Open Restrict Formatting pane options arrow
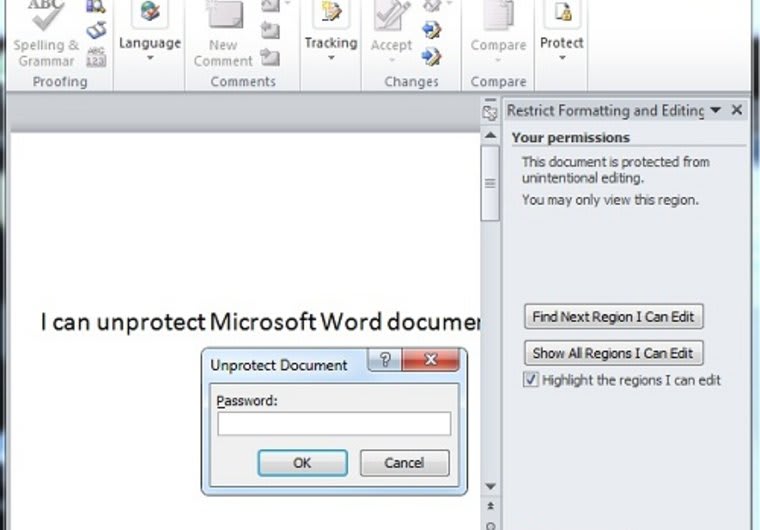Screen dimensions: 760x530 pyautogui.click(x=715, y=110)
